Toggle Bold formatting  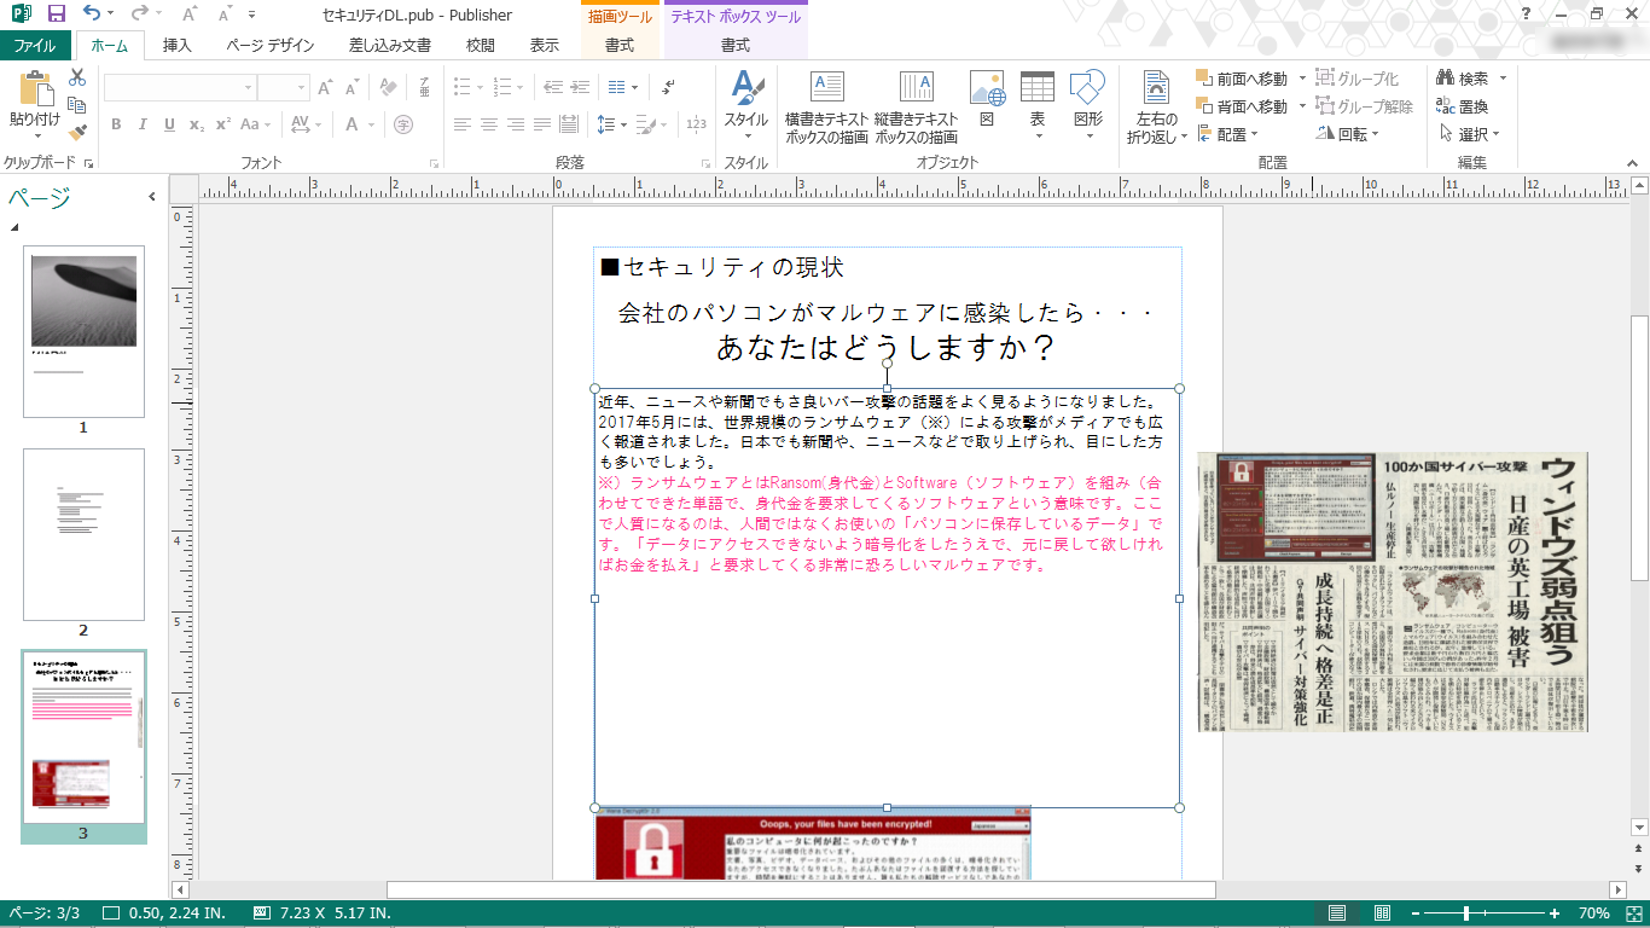tap(116, 125)
